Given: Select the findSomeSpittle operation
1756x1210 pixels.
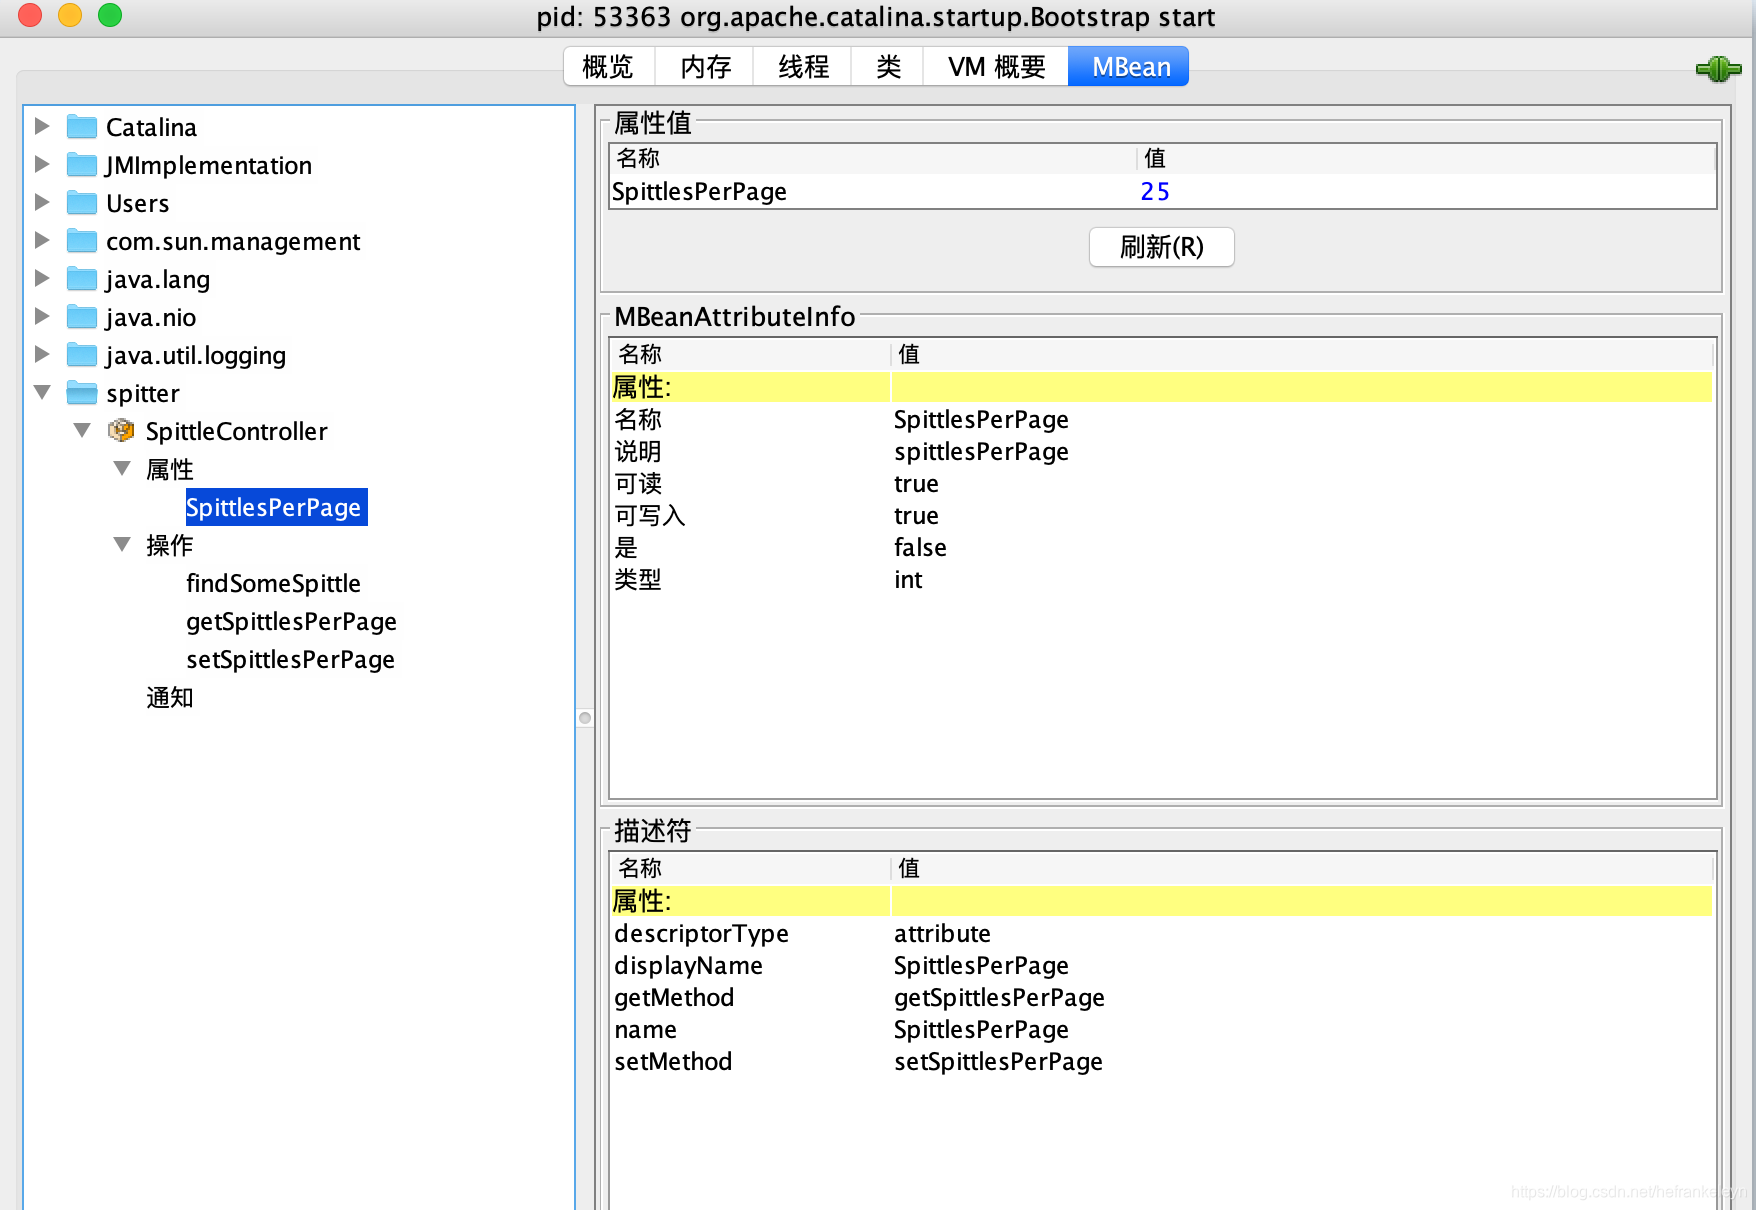Looking at the screenshot, I should pyautogui.click(x=273, y=583).
